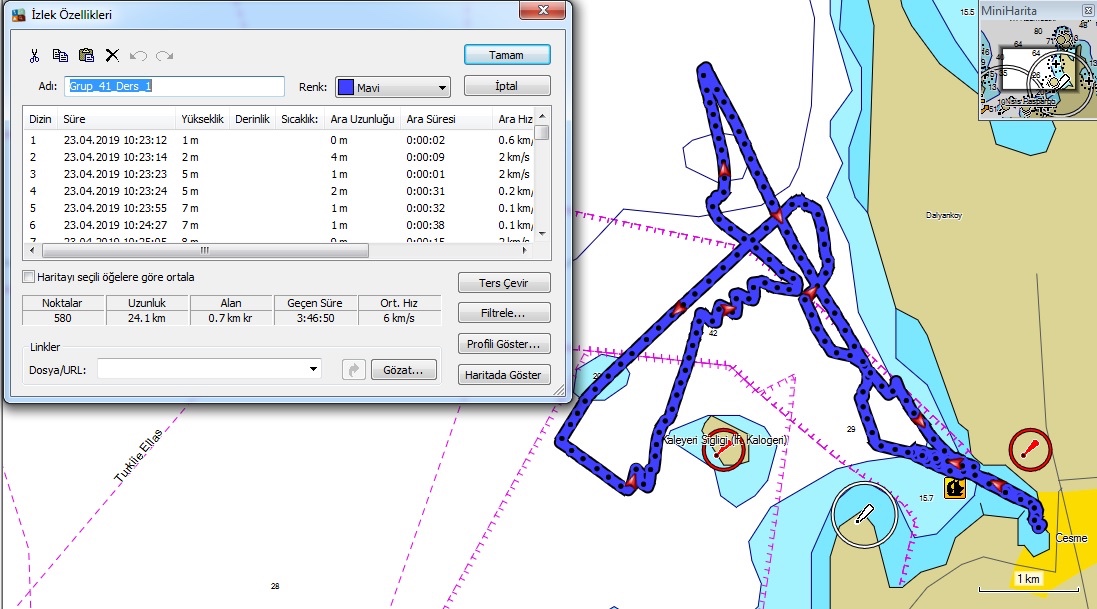Click the Dizin column header
The width and height of the screenshot is (1097, 609).
tap(40, 119)
